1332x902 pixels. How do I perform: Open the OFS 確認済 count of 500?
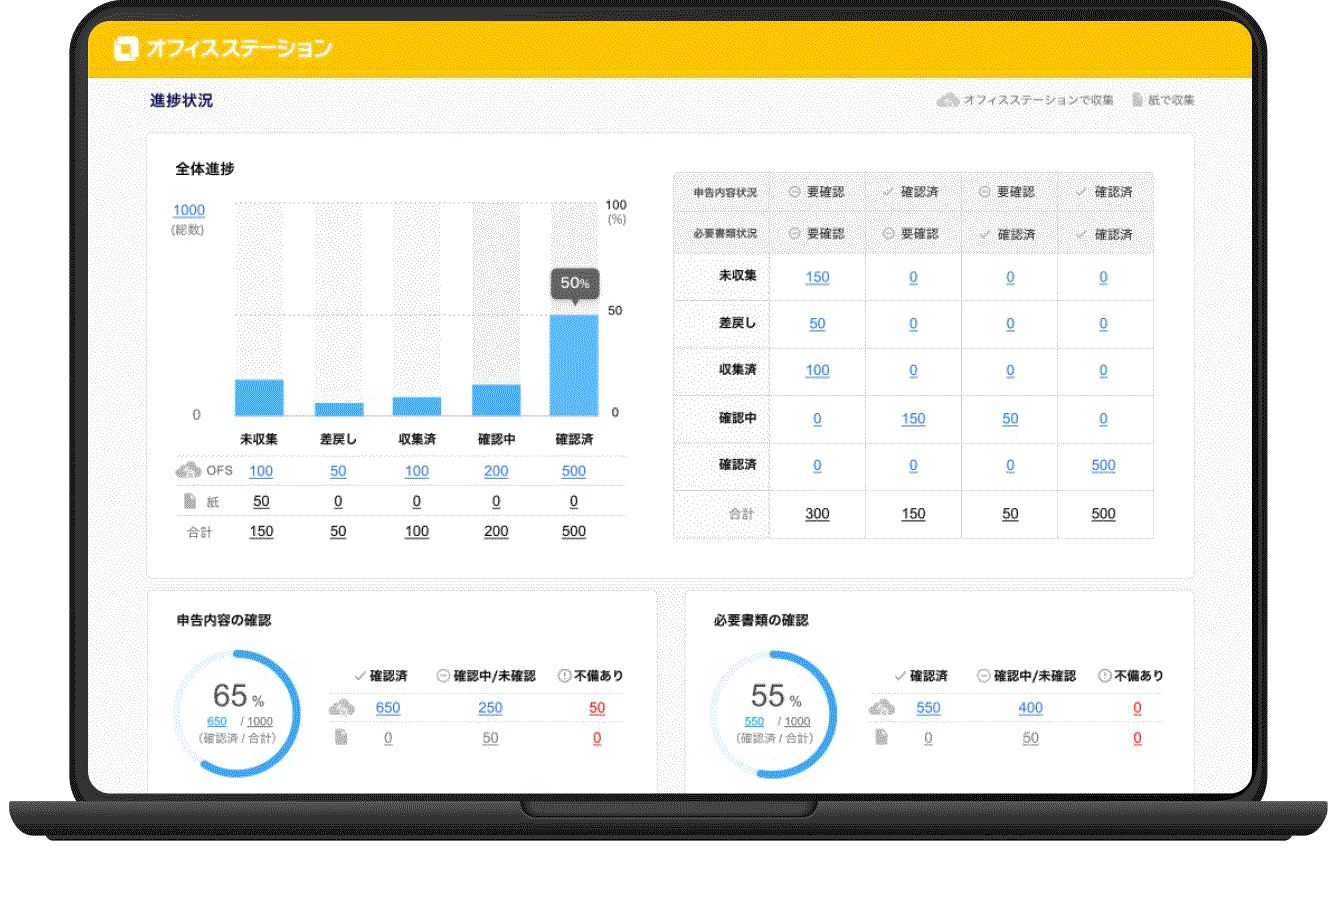(573, 471)
